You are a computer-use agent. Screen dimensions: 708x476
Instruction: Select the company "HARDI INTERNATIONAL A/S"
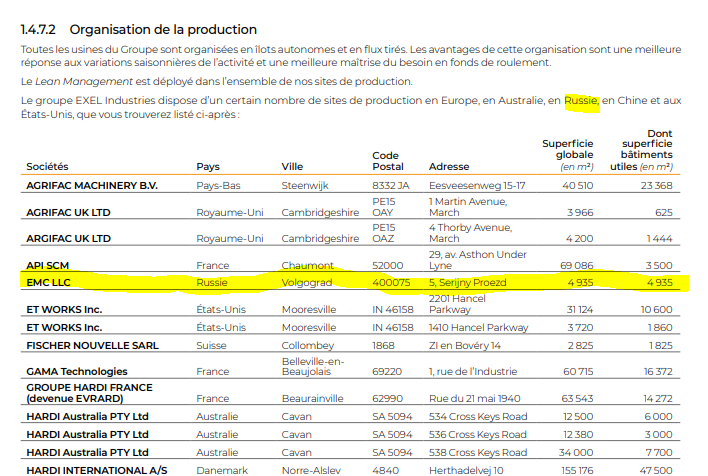97,471
